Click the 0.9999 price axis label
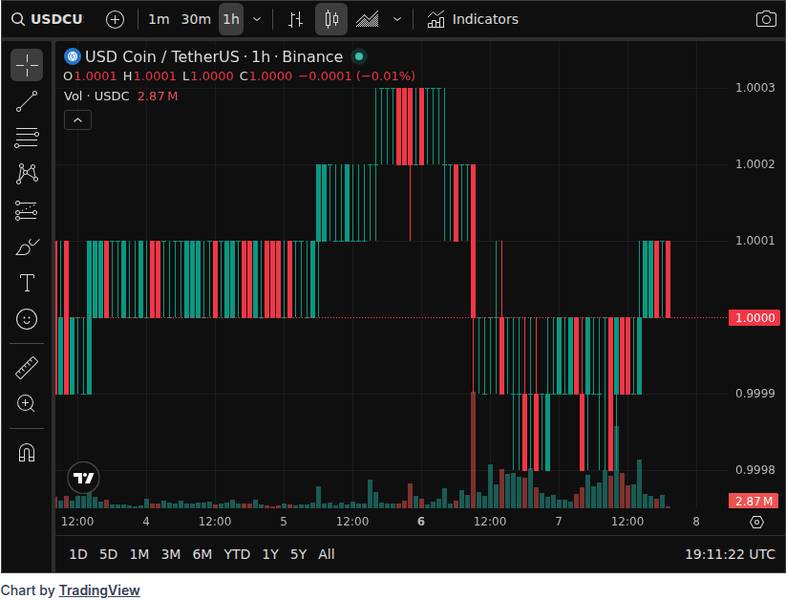 coord(754,393)
